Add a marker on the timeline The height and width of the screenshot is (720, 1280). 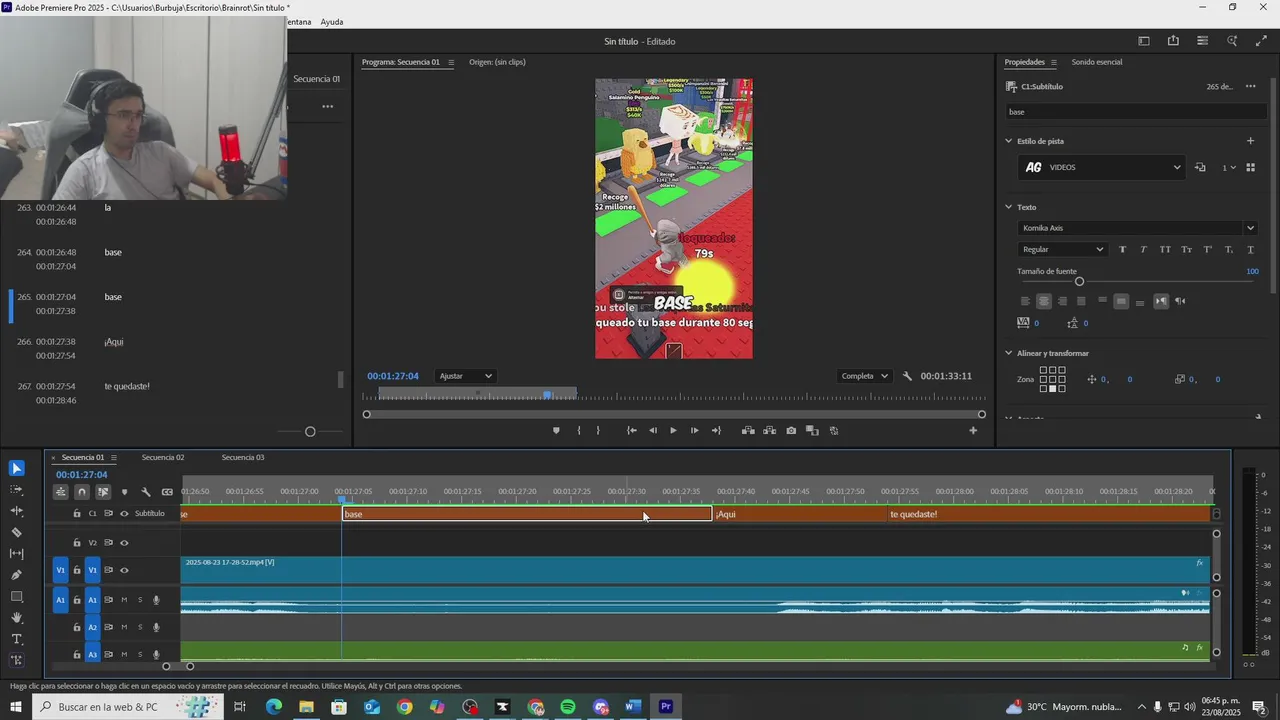(124, 492)
